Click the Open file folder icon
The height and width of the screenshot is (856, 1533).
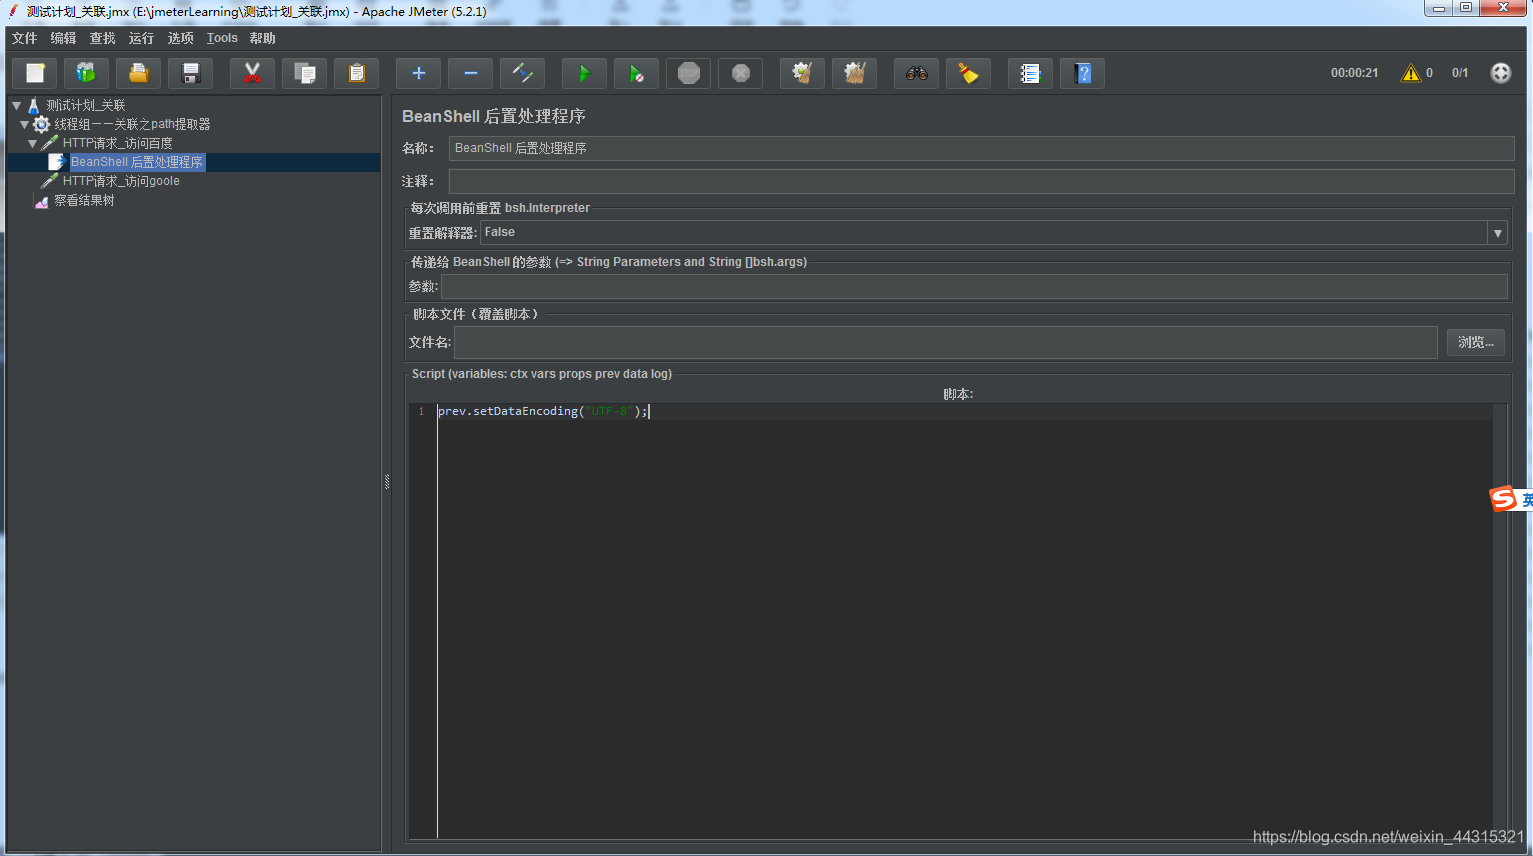pos(139,73)
